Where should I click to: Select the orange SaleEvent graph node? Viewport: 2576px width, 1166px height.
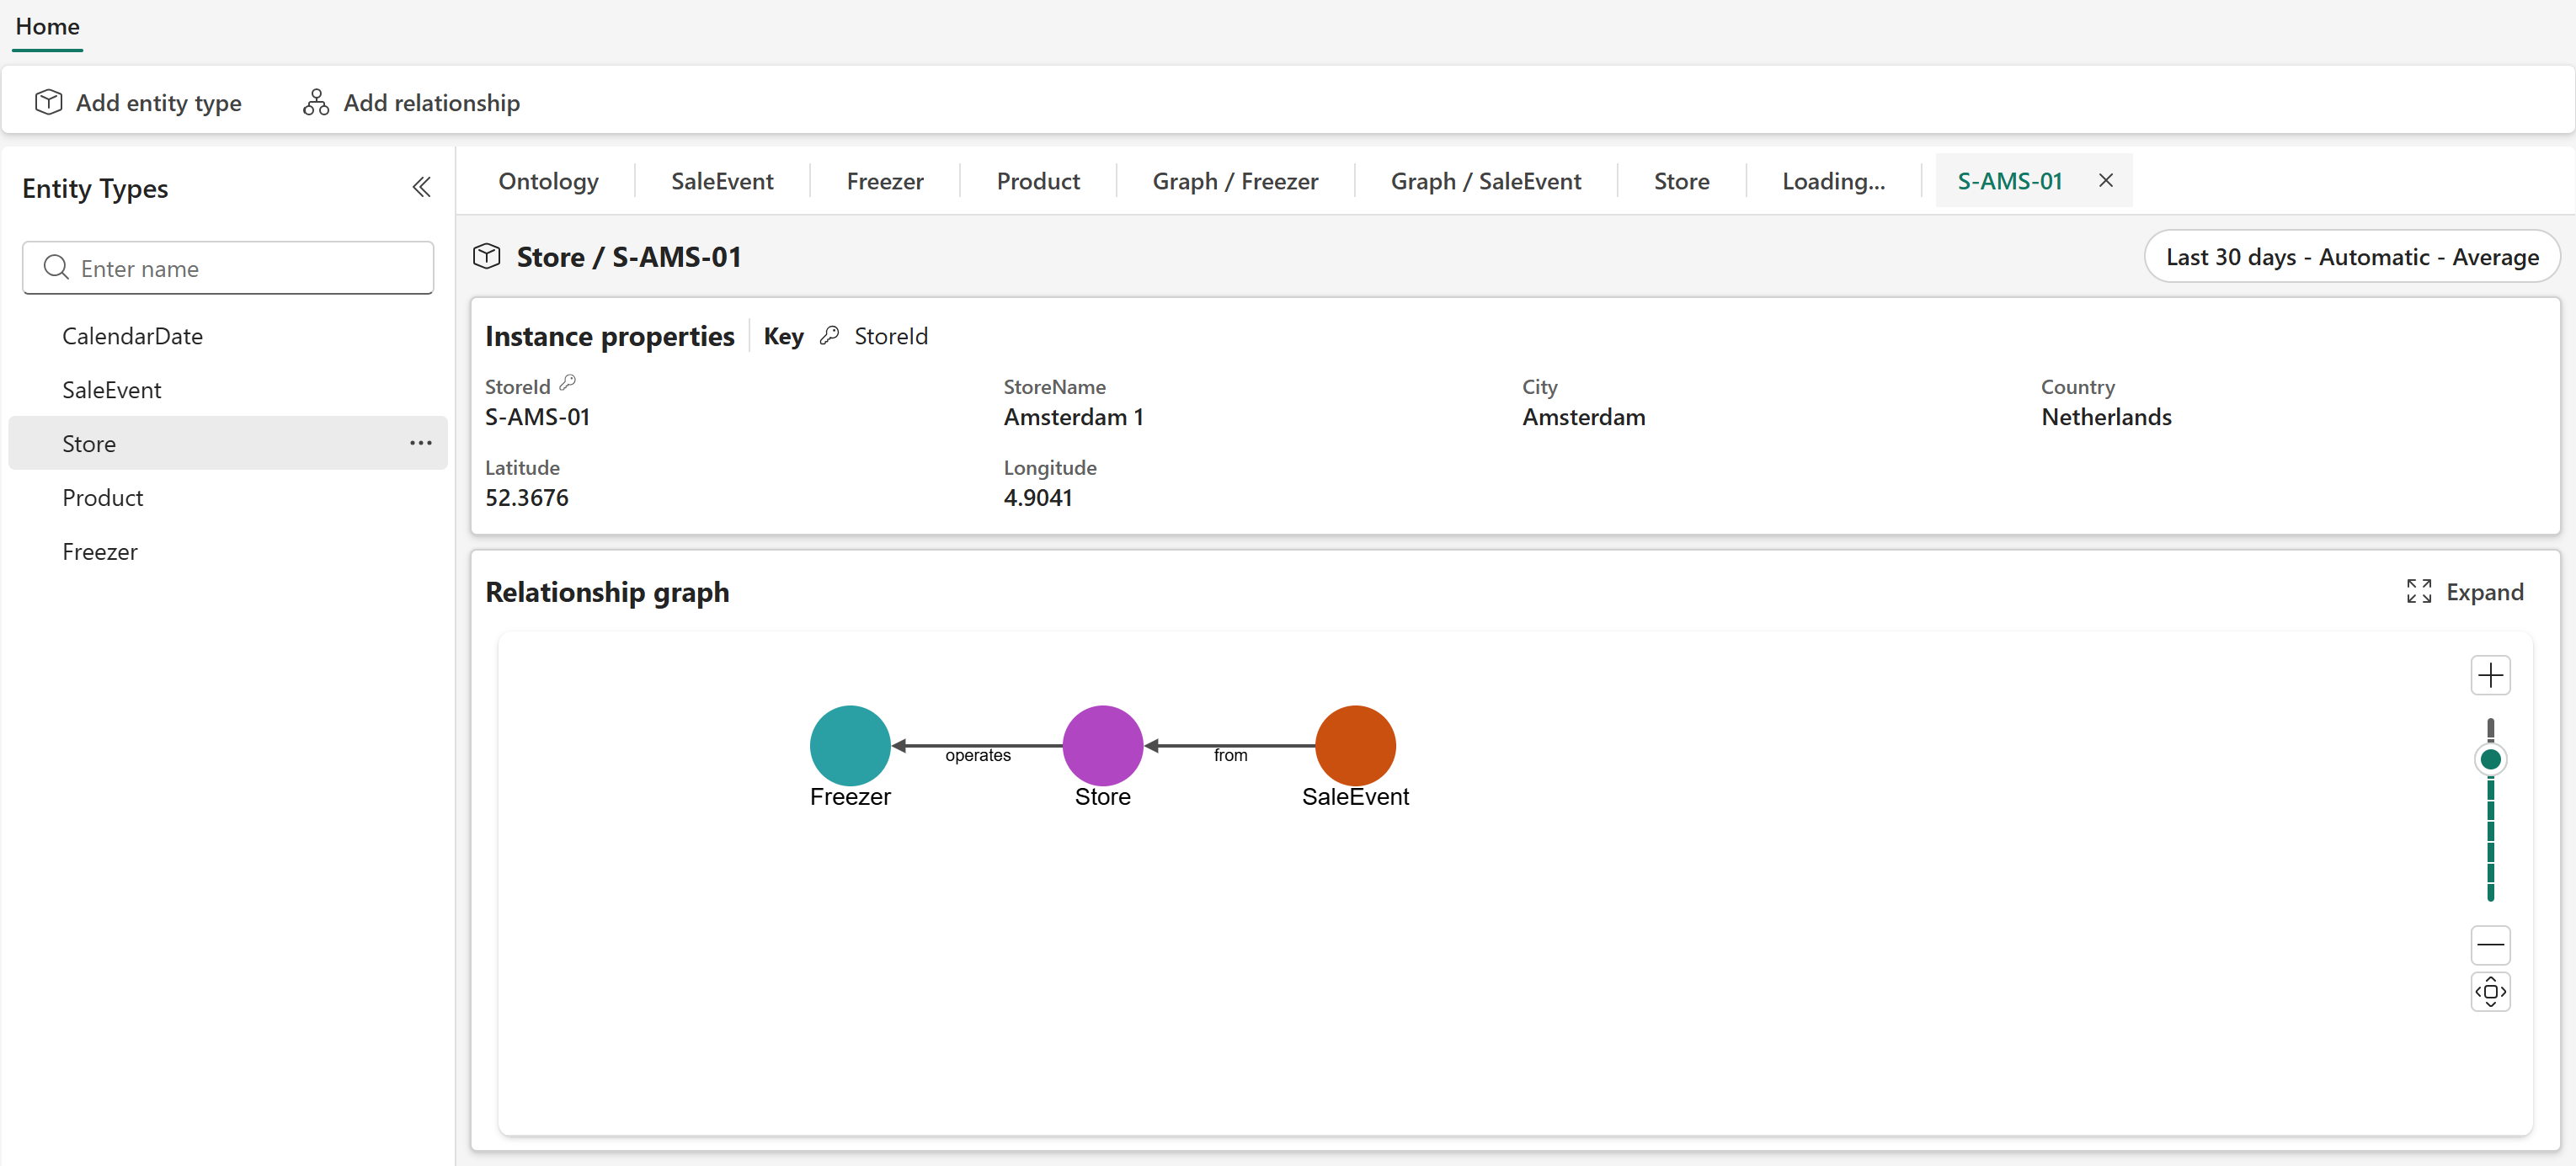1354,745
